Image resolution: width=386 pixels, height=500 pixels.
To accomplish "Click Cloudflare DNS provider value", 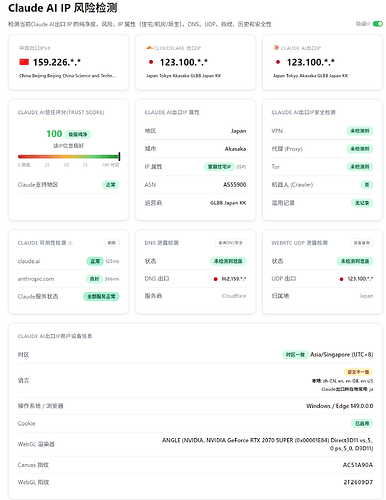I will (x=234, y=296).
